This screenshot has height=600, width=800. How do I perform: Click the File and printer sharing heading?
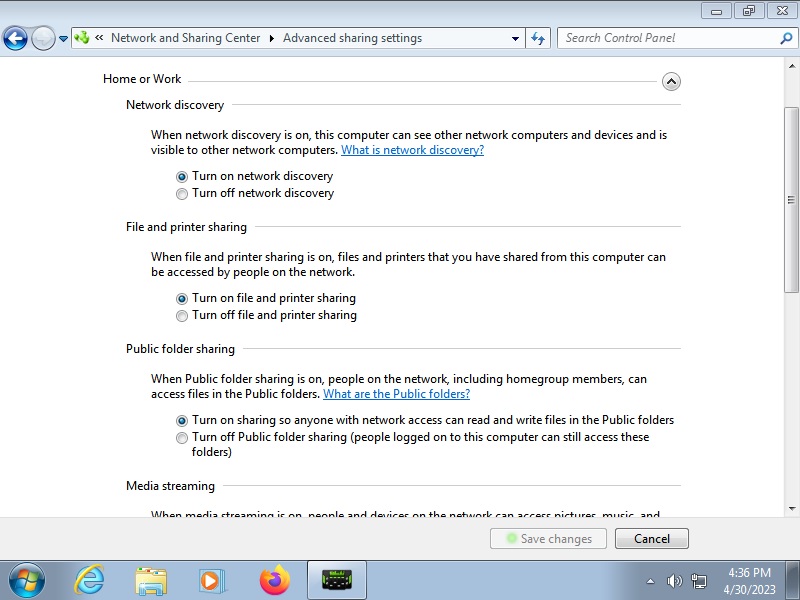(x=186, y=227)
